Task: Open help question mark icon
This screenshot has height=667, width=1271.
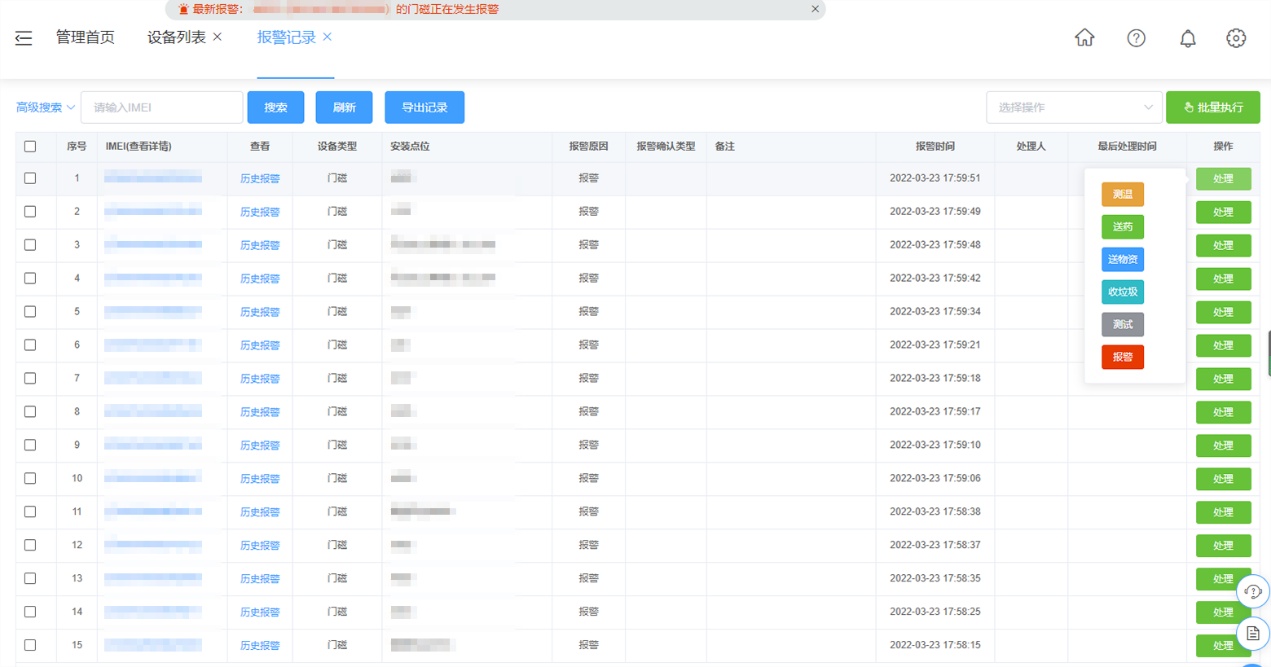Action: [x=1136, y=38]
